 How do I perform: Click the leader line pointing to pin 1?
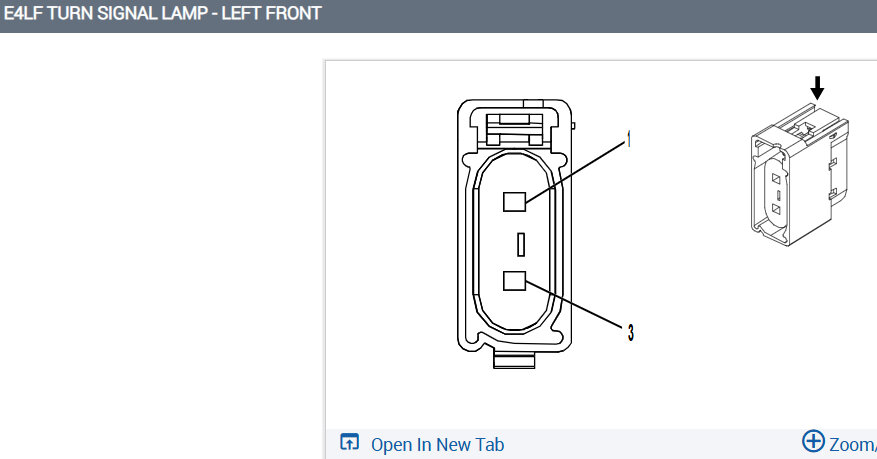pos(575,172)
